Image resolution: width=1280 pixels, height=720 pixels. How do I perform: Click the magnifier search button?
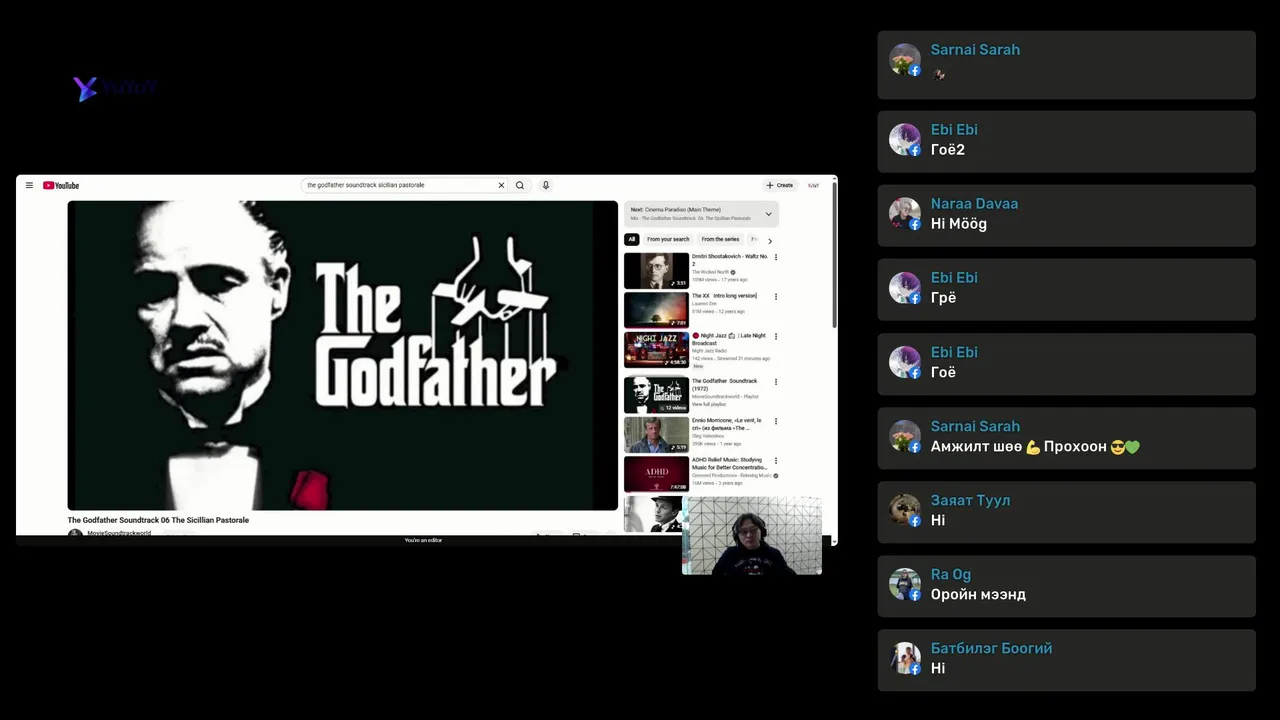click(520, 185)
